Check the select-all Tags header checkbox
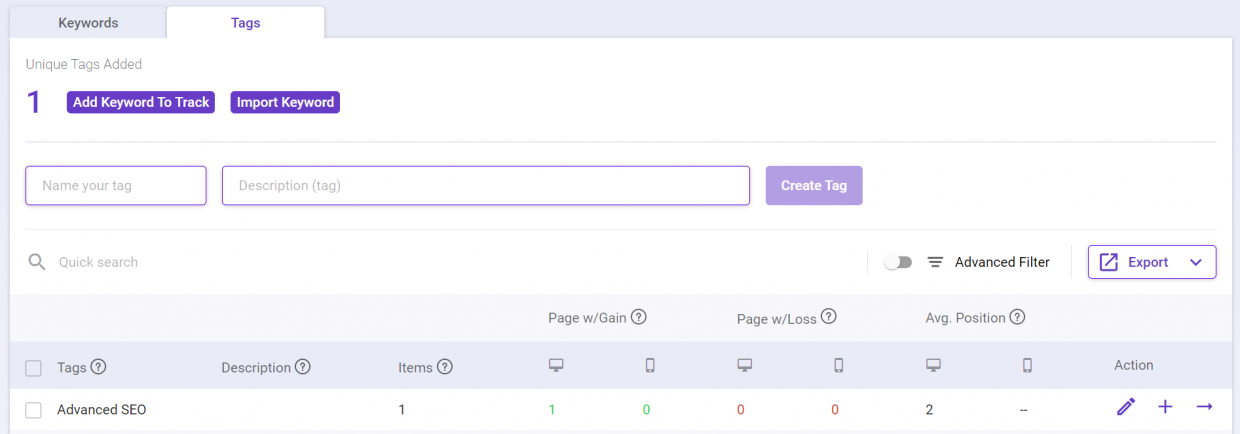This screenshot has width=1240, height=434. tap(33, 368)
